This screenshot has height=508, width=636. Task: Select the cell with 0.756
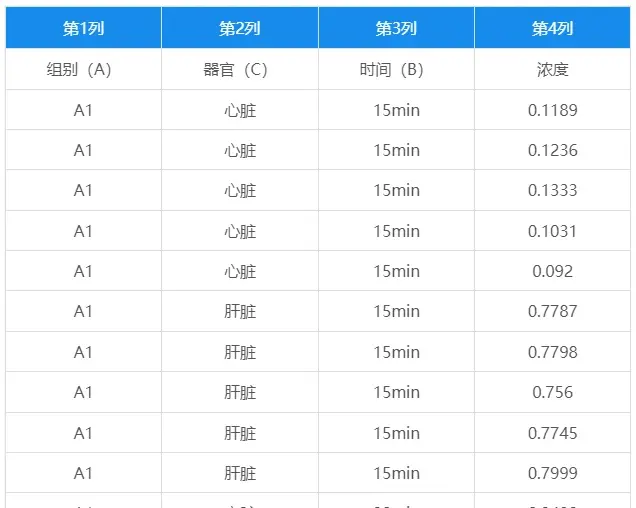click(553, 392)
